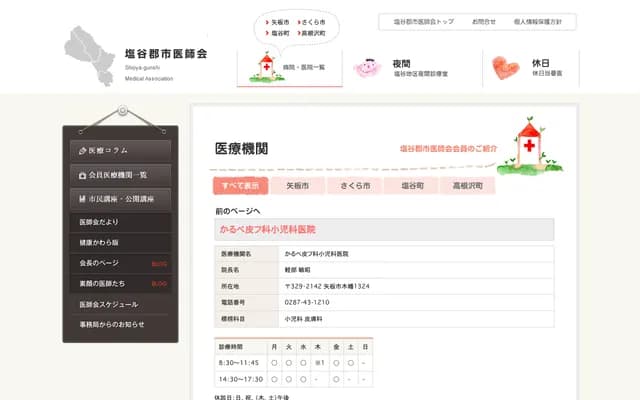Open the 高根沢町 tab
Viewport: 640px width, 400px height.
point(468,186)
